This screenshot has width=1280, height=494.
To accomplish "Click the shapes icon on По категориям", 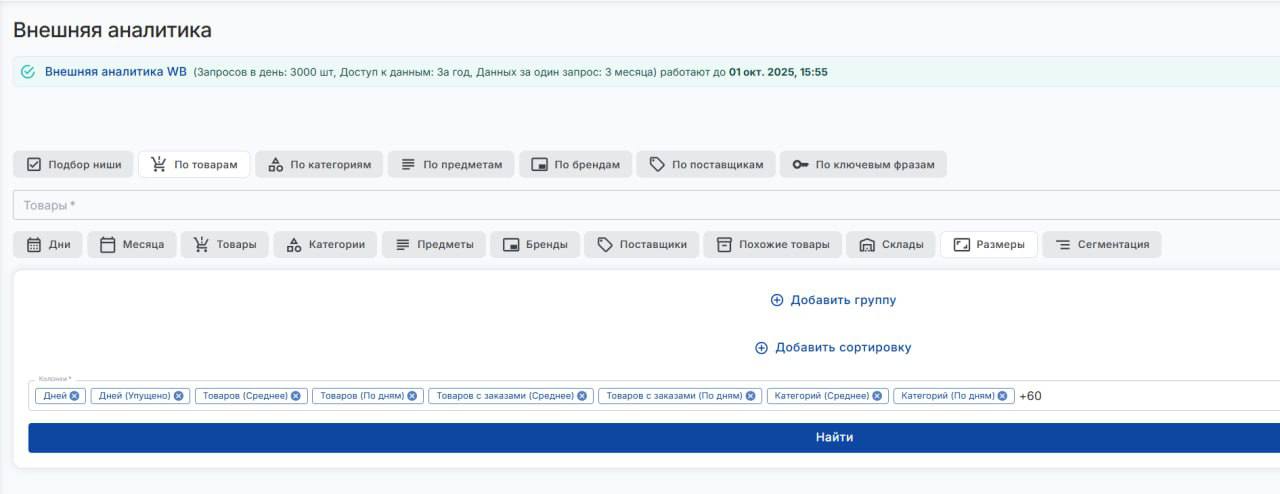I will (x=275, y=165).
